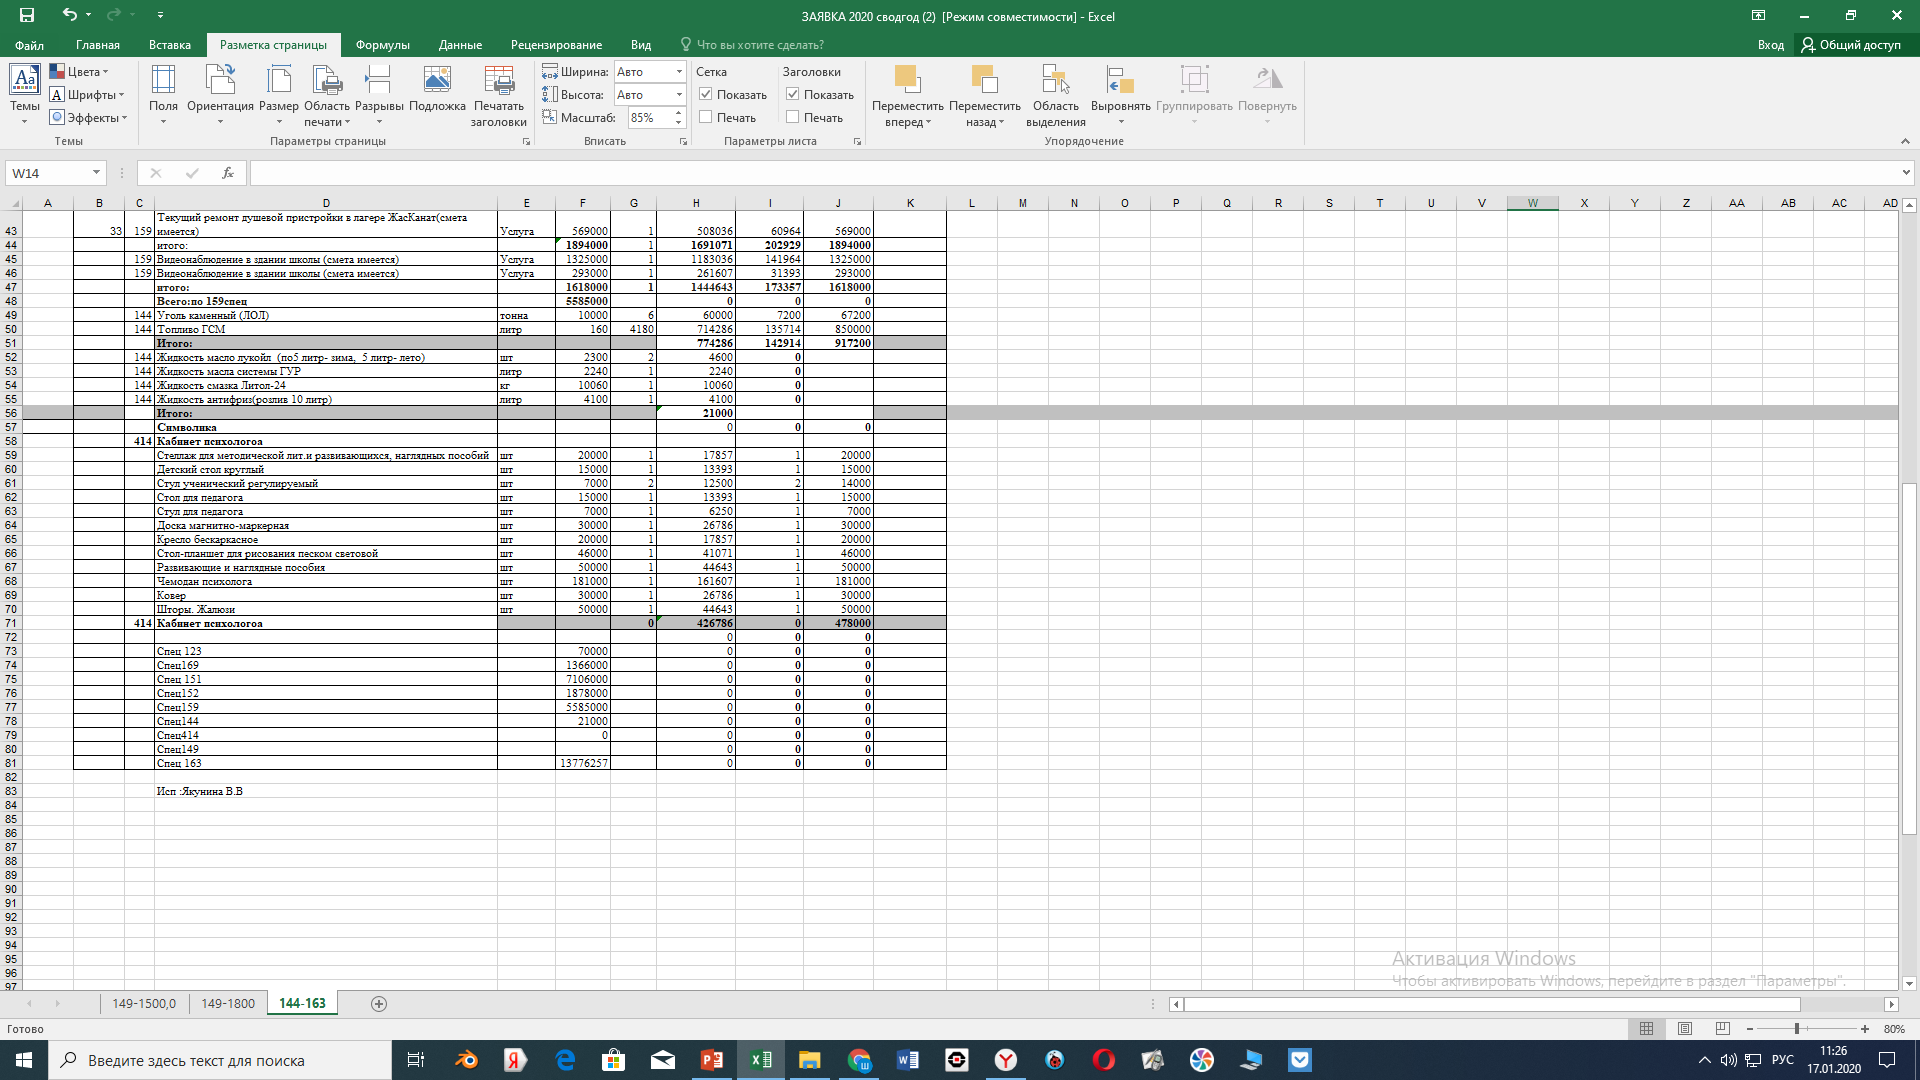Click Share (Общий доступ) button

(x=1851, y=45)
